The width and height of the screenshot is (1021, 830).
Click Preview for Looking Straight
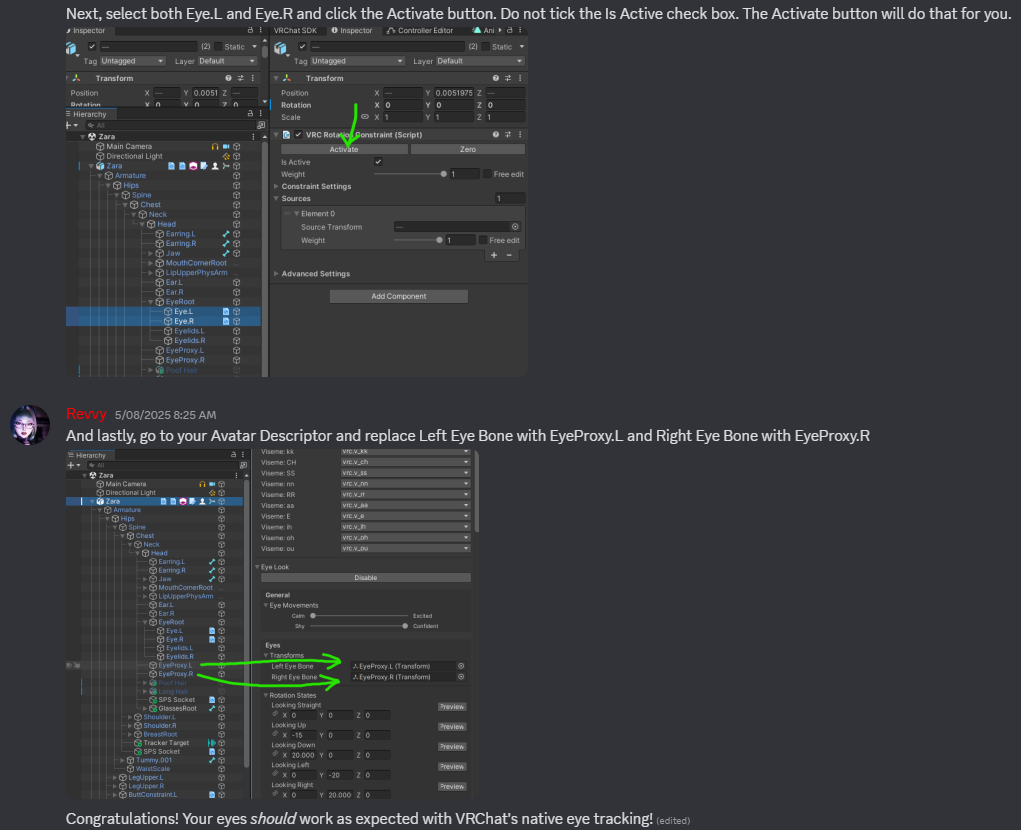[451, 706]
